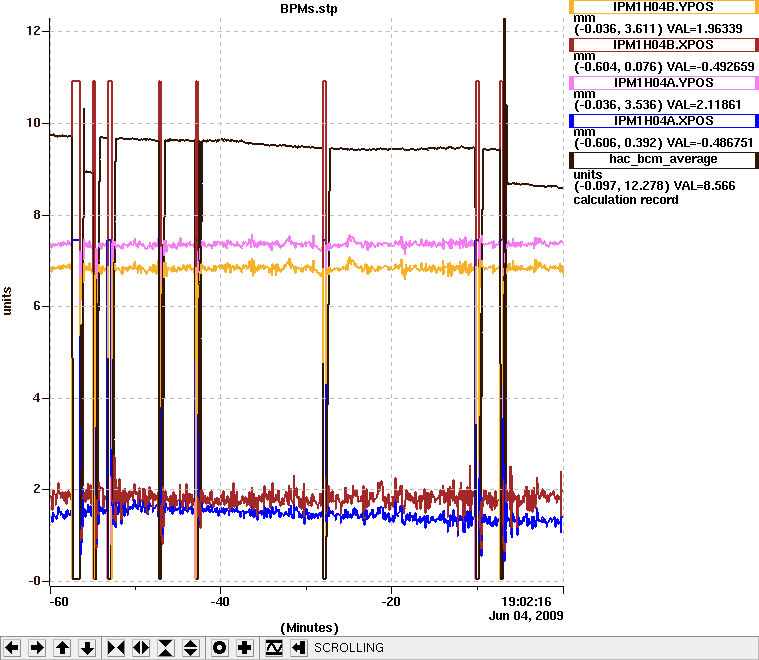The width and height of the screenshot is (759, 660).
Task: Click the arrow-to-bar scroll mode icon
Action: coord(299,647)
